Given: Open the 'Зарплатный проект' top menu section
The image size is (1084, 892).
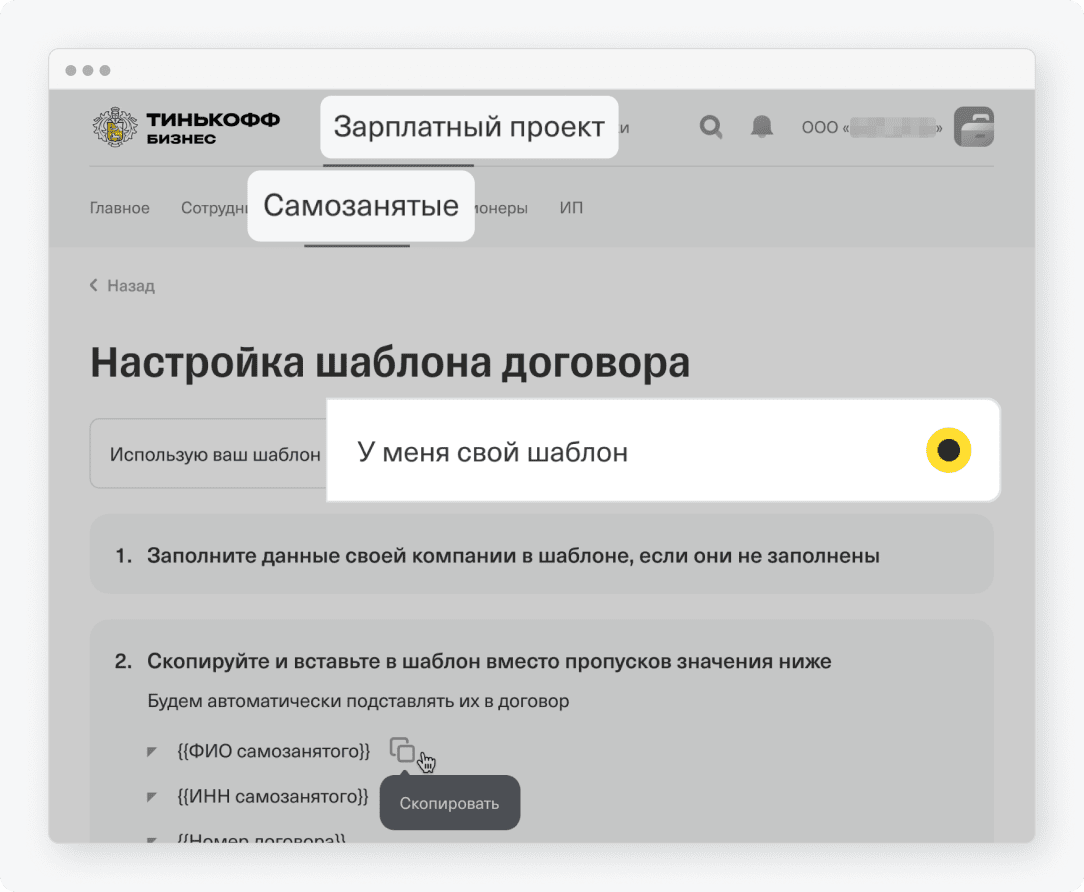Looking at the screenshot, I should [469, 128].
